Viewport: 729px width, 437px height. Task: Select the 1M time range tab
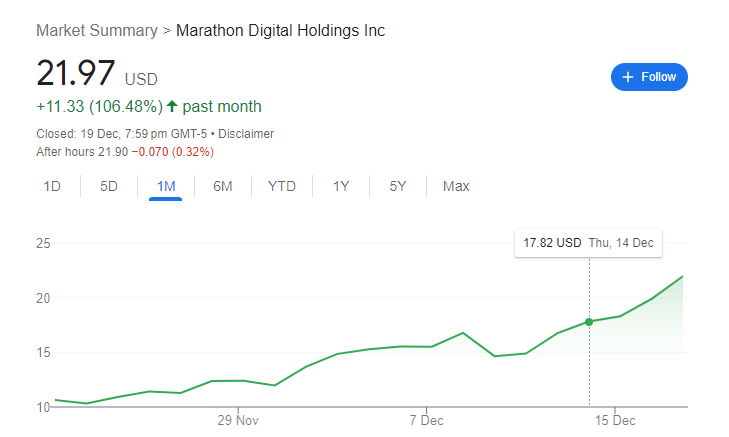coord(166,186)
